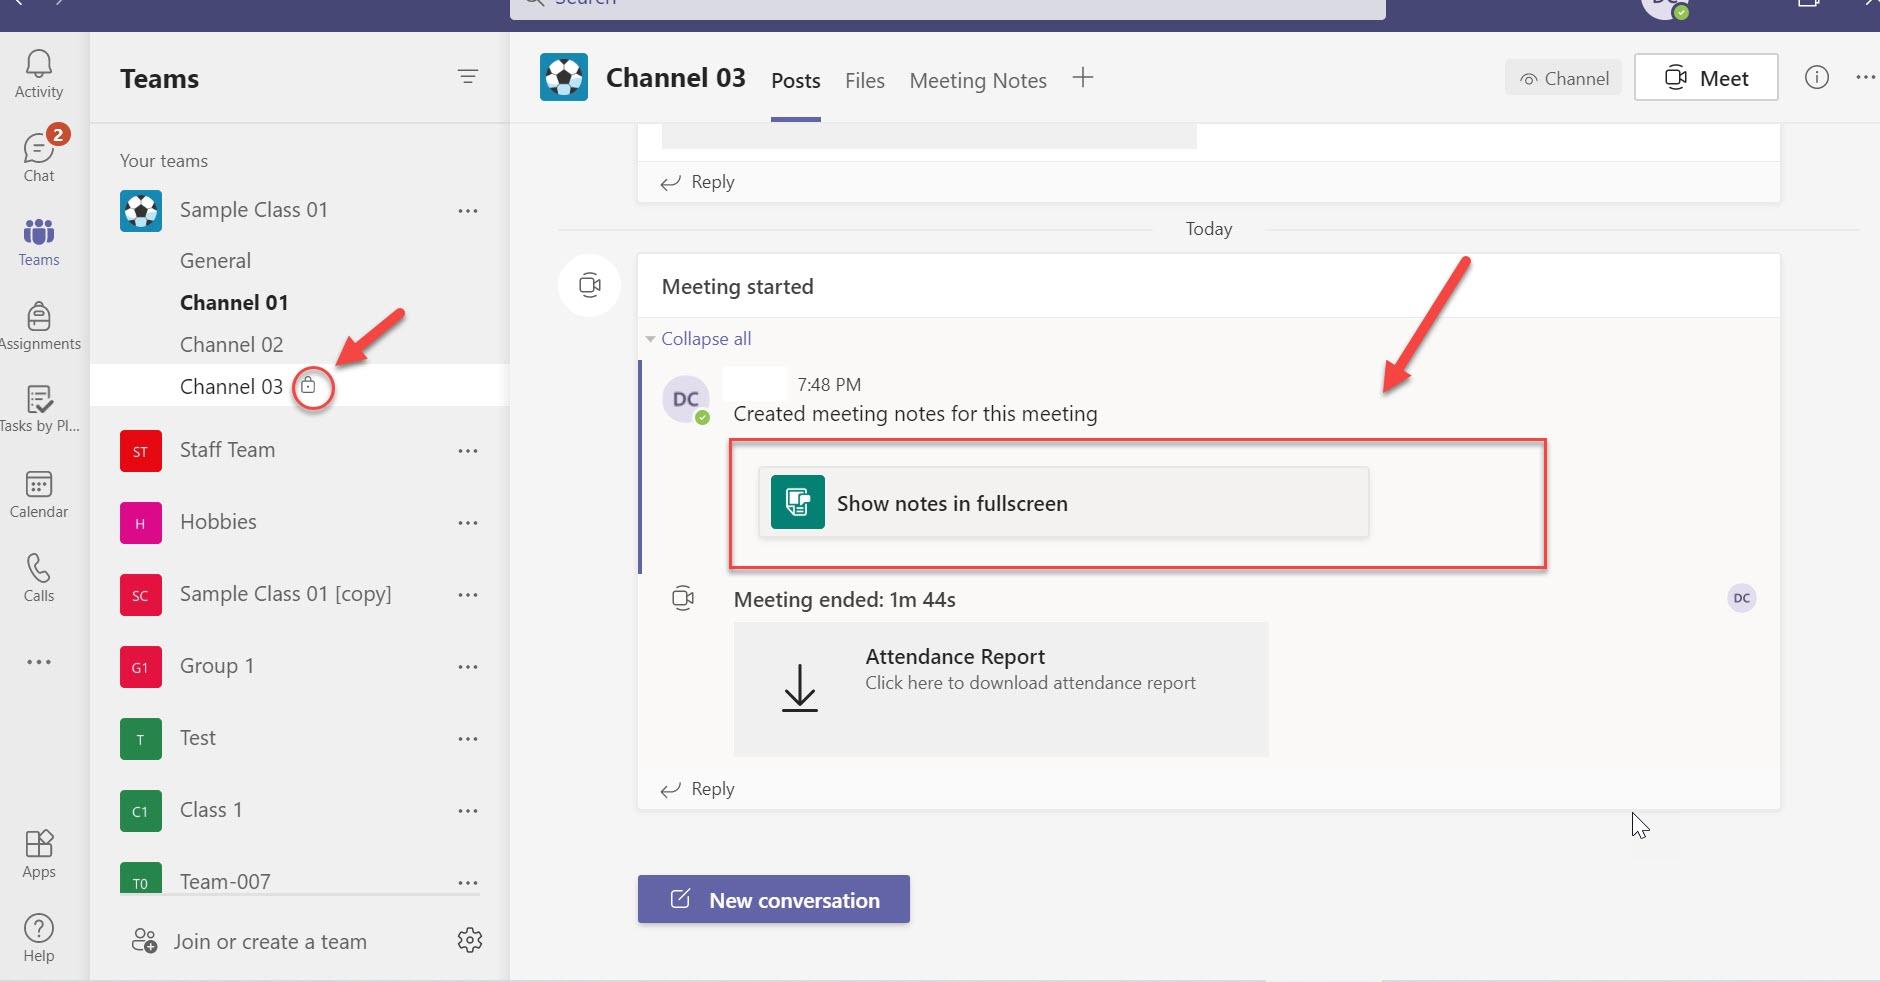Open Test team more options

(x=468, y=739)
